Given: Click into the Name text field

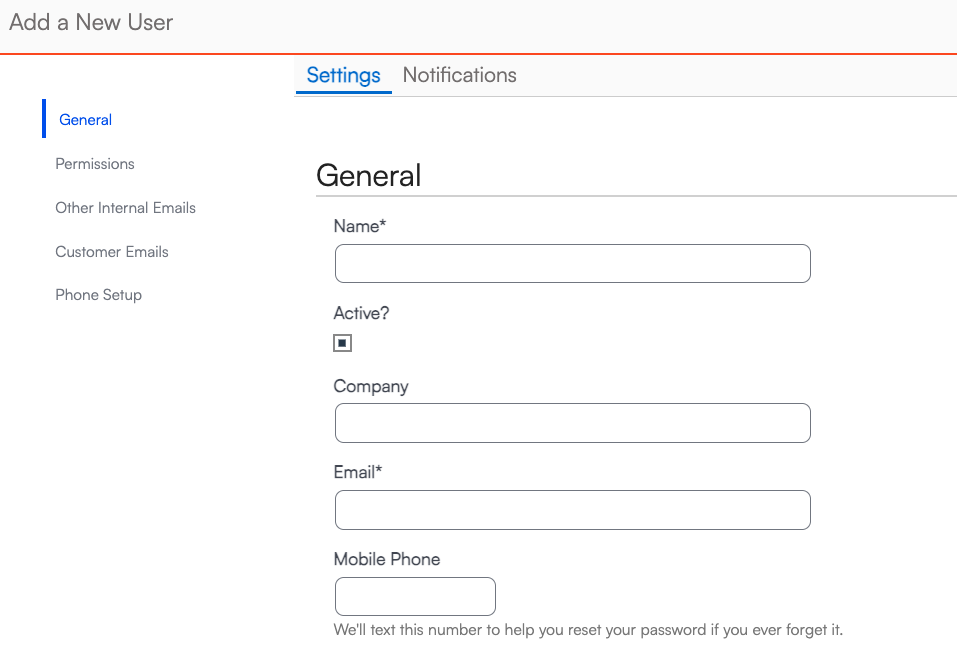Looking at the screenshot, I should (572, 264).
